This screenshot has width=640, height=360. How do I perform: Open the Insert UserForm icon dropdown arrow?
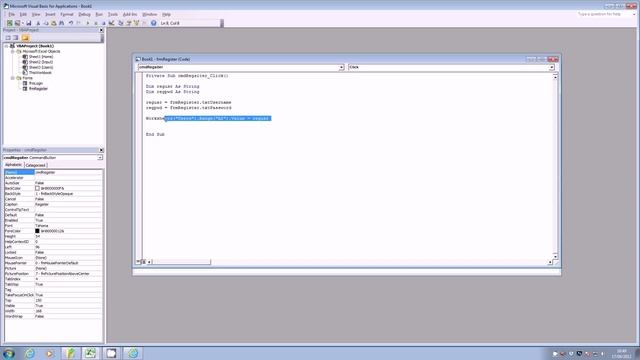tap(22, 23)
